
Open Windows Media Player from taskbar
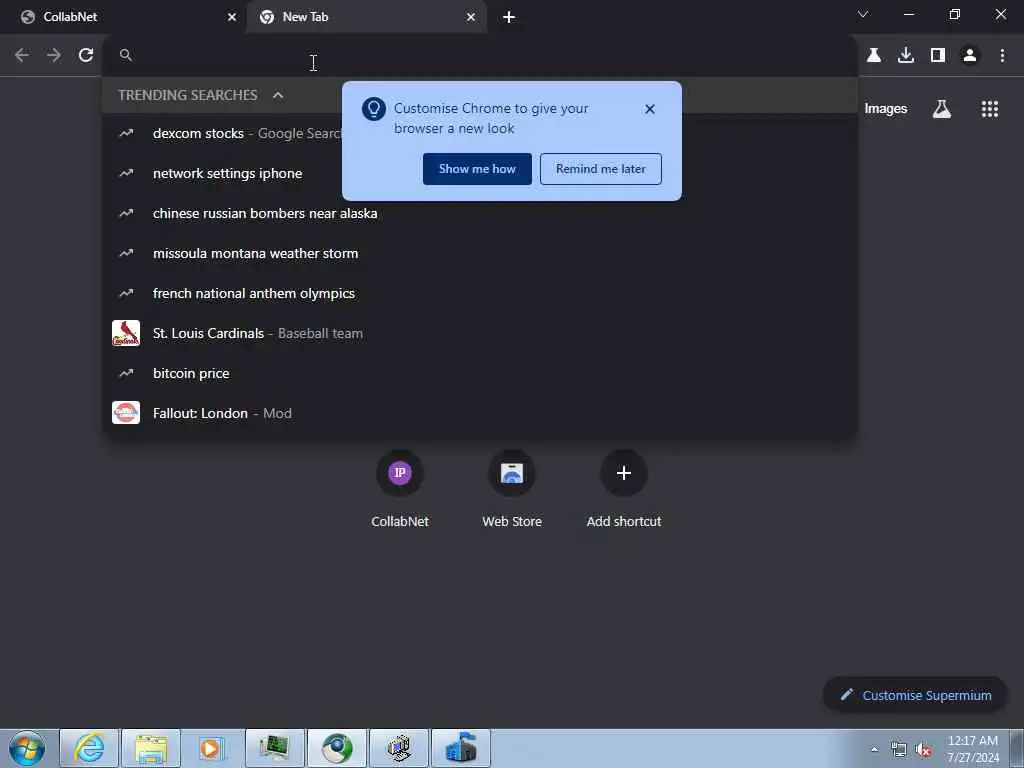[x=211, y=748]
